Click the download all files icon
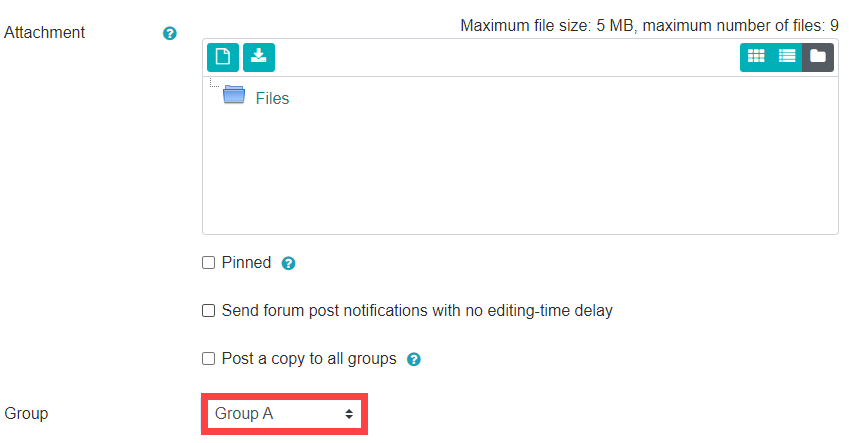Image resolution: width=853 pixels, height=443 pixels. pyautogui.click(x=259, y=57)
